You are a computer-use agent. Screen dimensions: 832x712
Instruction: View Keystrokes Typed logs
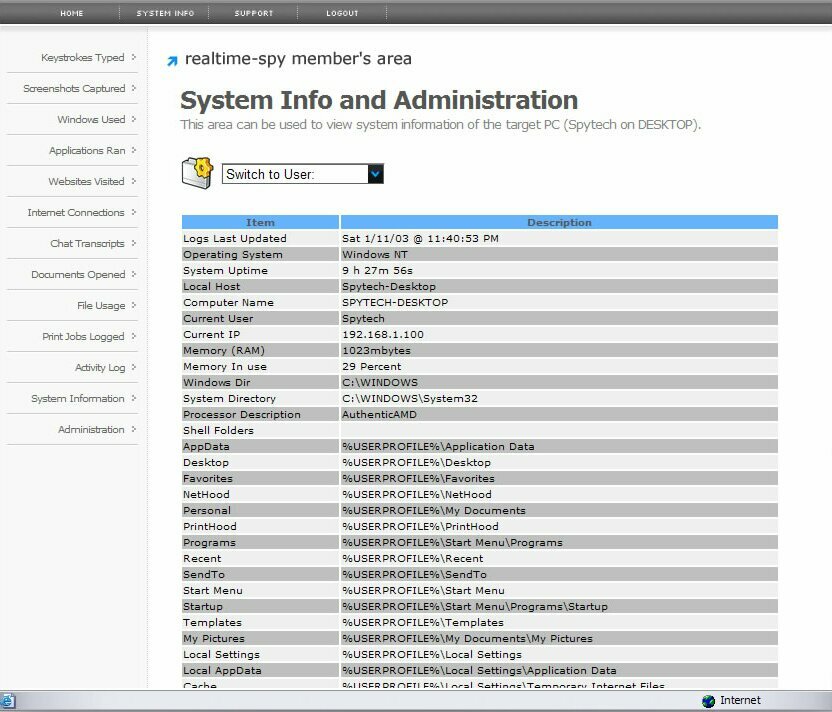(x=82, y=58)
